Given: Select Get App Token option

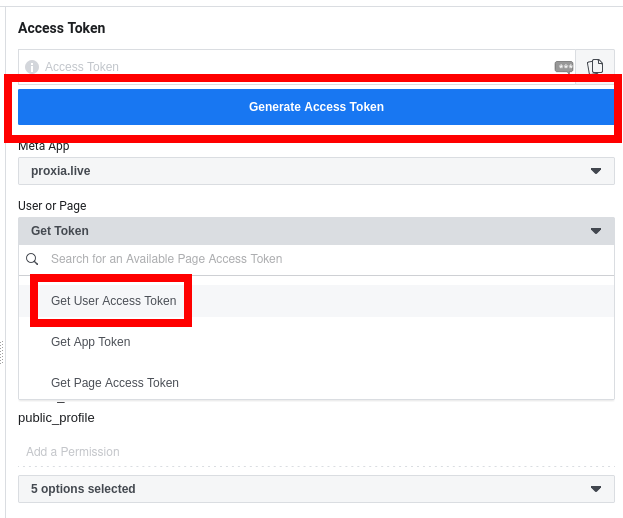Looking at the screenshot, I should click(x=91, y=342).
